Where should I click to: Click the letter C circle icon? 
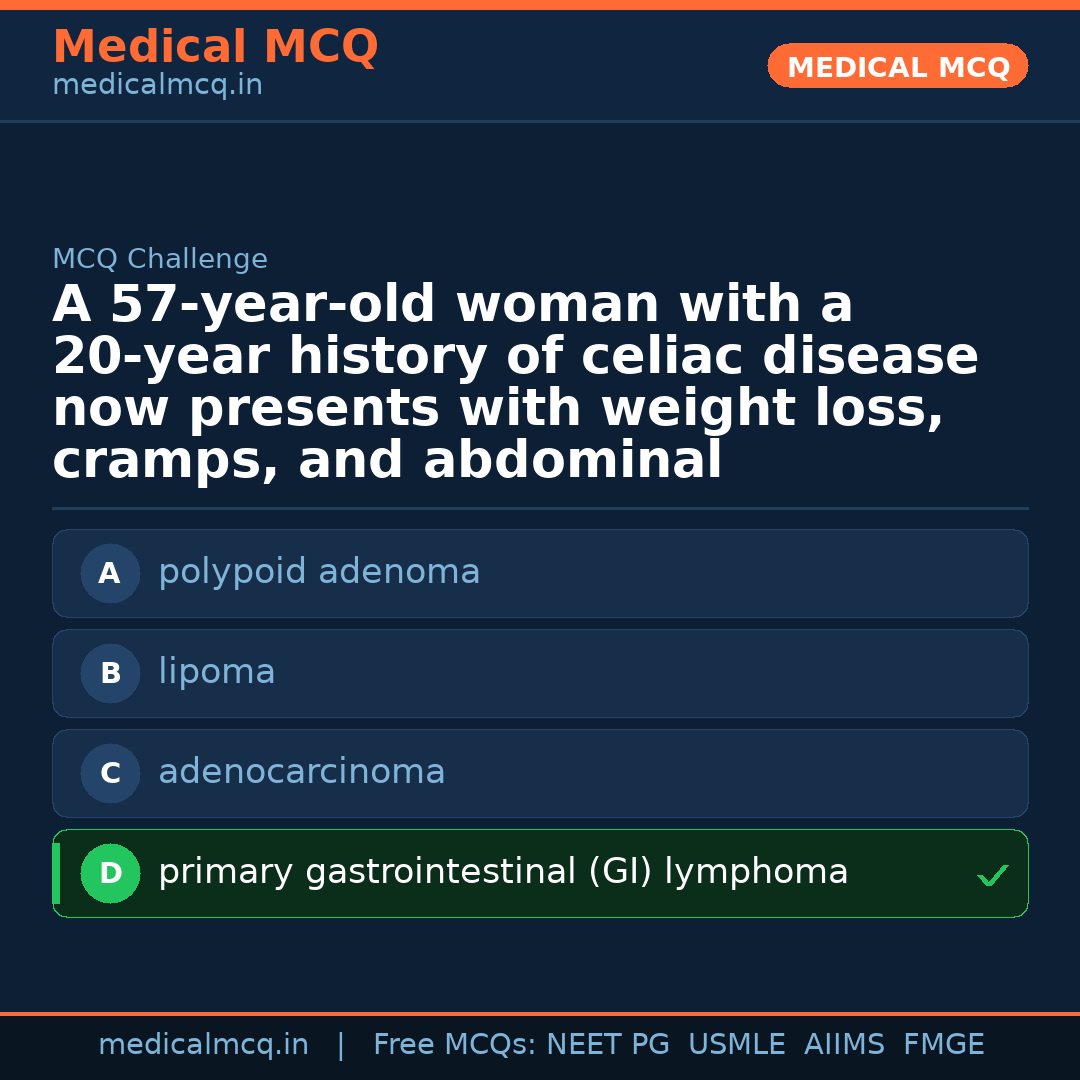(x=110, y=774)
